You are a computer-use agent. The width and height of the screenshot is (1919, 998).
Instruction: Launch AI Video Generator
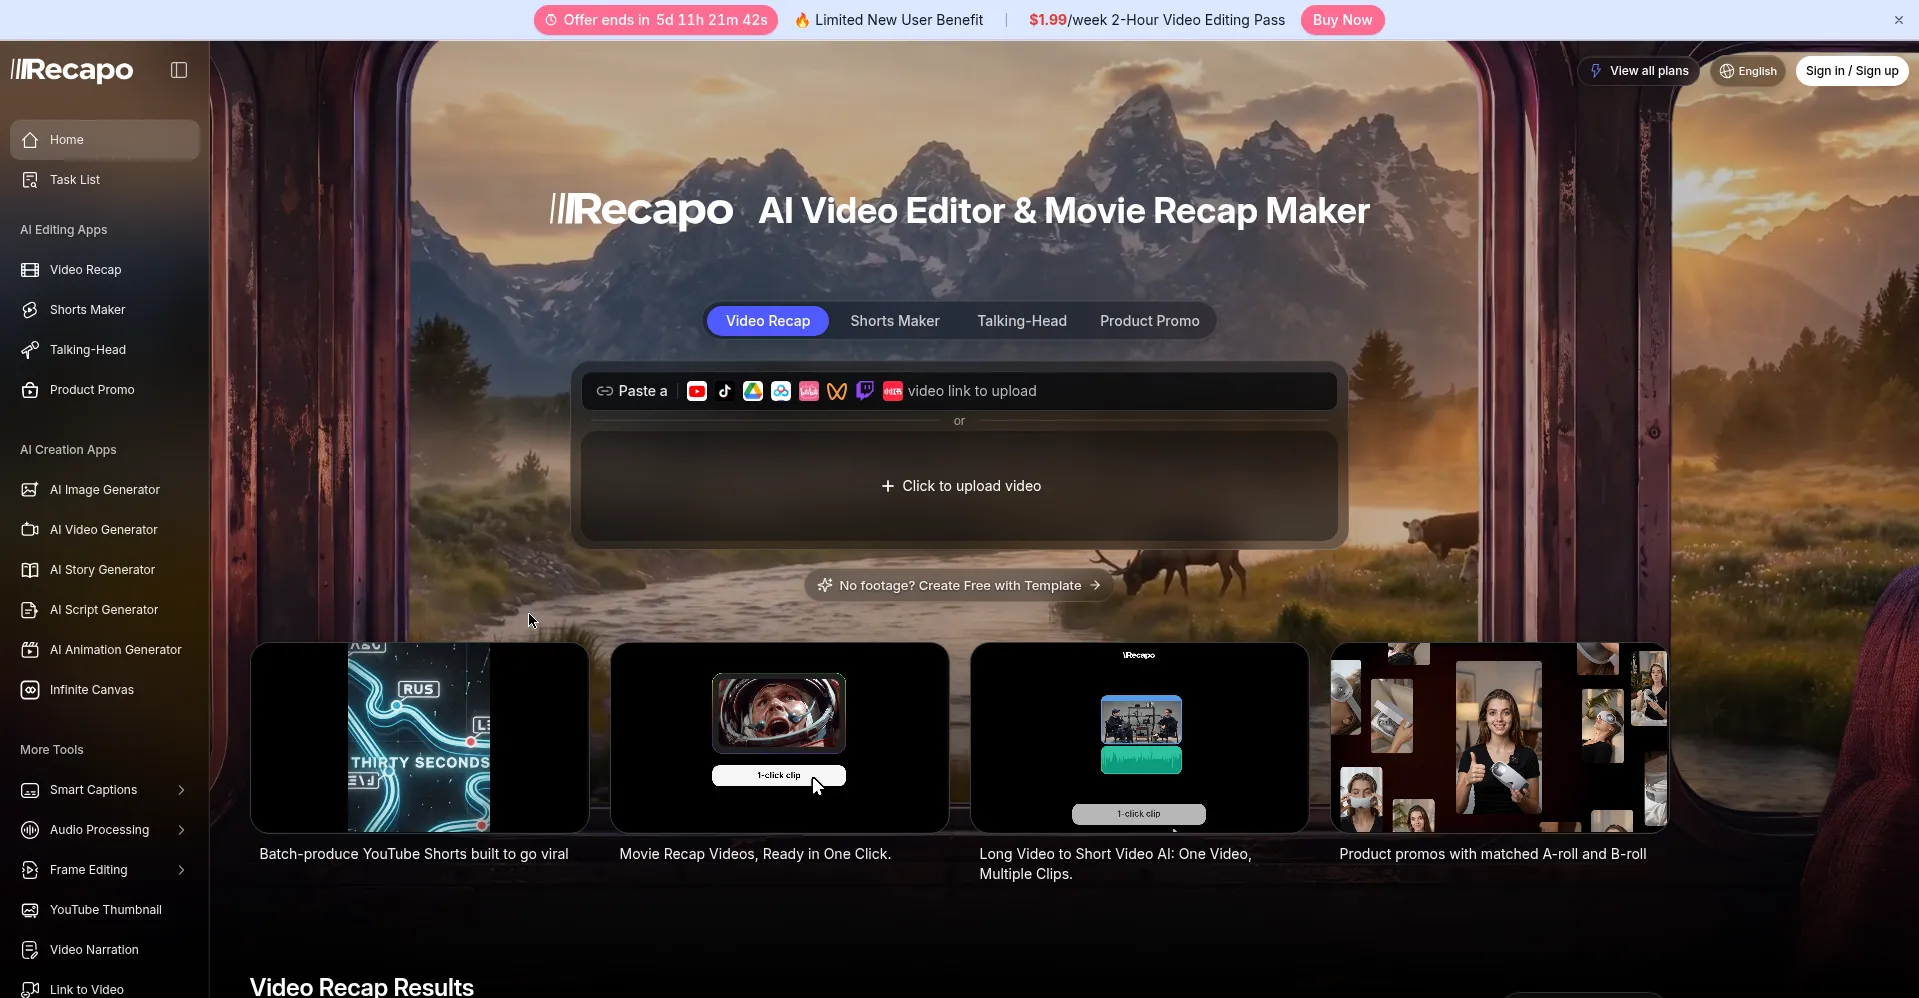[x=105, y=530]
